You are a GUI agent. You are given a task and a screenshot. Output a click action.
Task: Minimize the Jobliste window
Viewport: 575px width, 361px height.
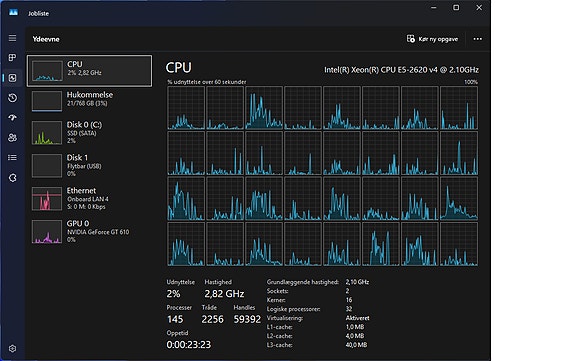click(433, 7)
